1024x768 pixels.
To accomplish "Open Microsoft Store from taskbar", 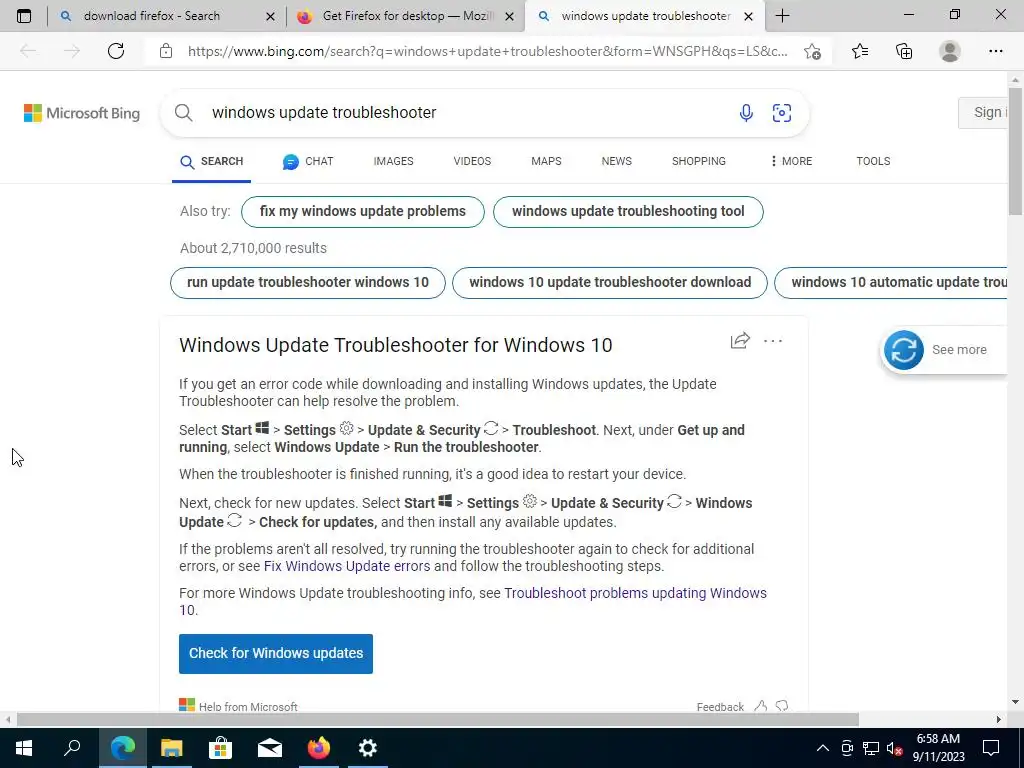I will (x=221, y=748).
